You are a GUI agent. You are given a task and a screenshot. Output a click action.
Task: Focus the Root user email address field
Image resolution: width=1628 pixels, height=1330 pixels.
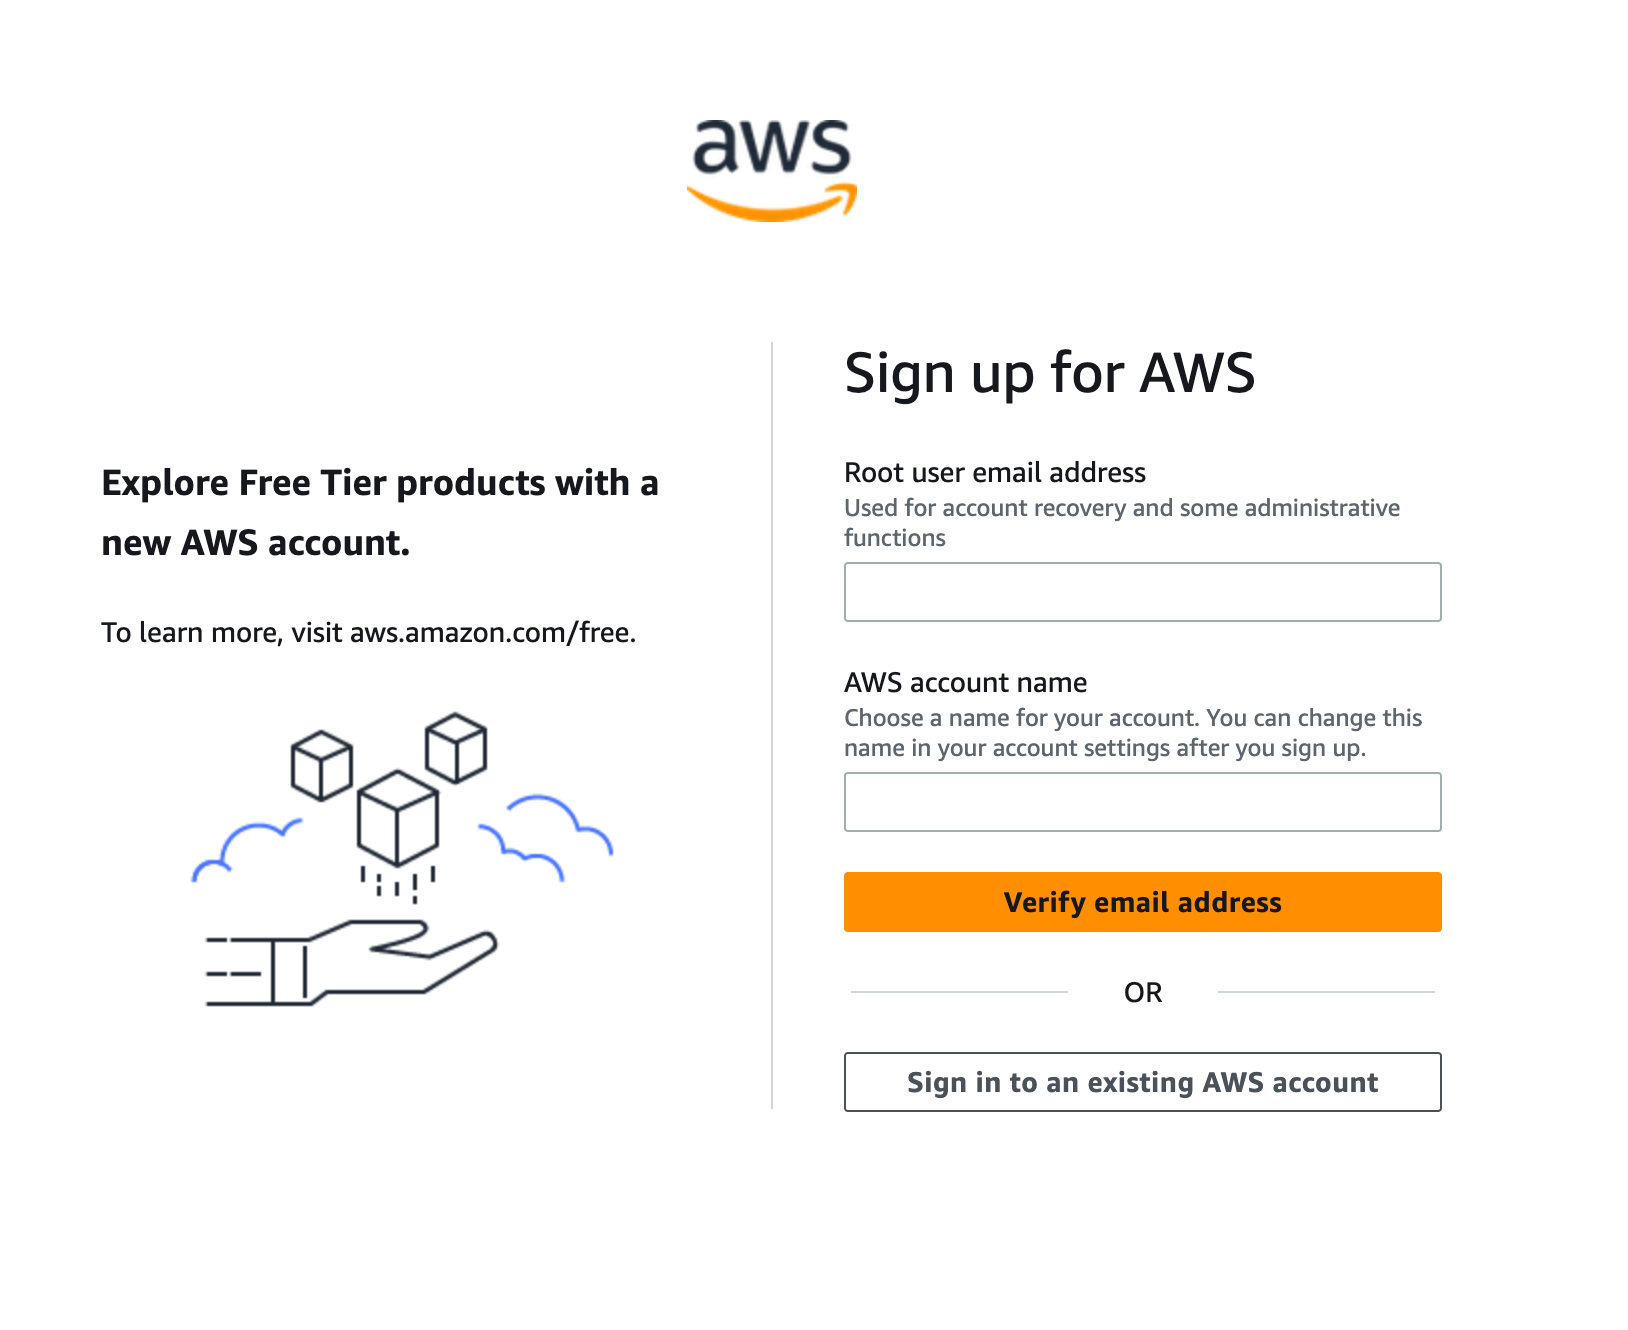(1142, 592)
